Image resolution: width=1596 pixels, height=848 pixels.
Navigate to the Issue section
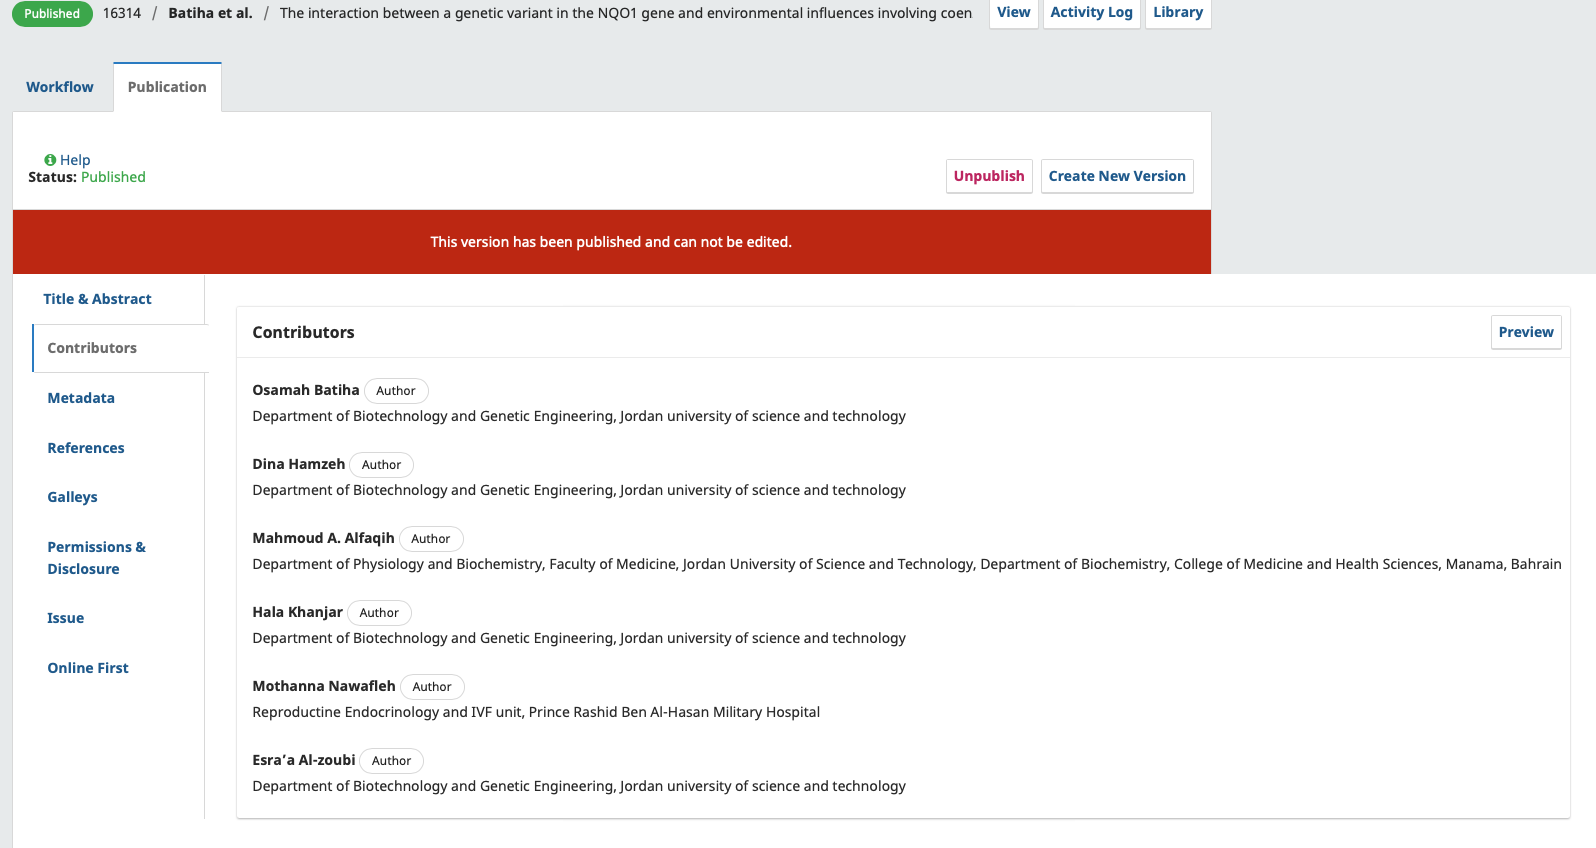click(66, 618)
